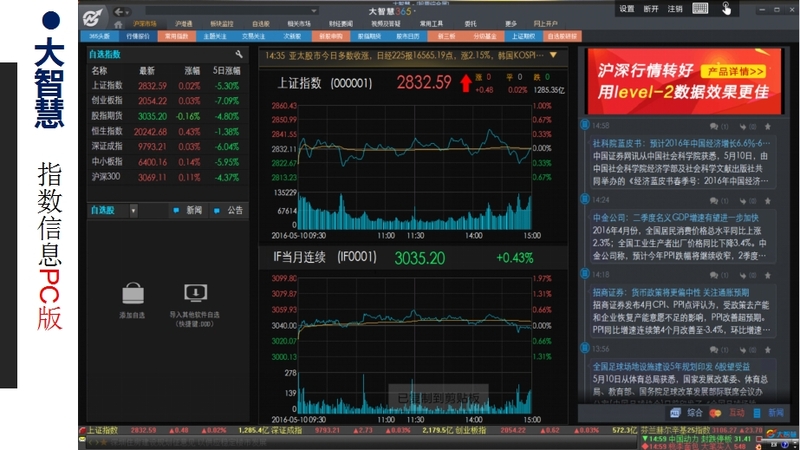This screenshot has width=800, height=450.
Task: Open the 更多 menu
Action: pos(511,23)
